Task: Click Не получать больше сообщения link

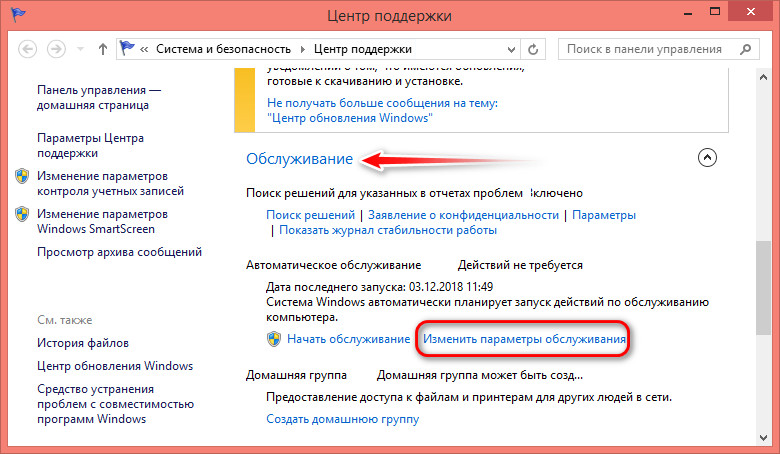Action: [382, 110]
